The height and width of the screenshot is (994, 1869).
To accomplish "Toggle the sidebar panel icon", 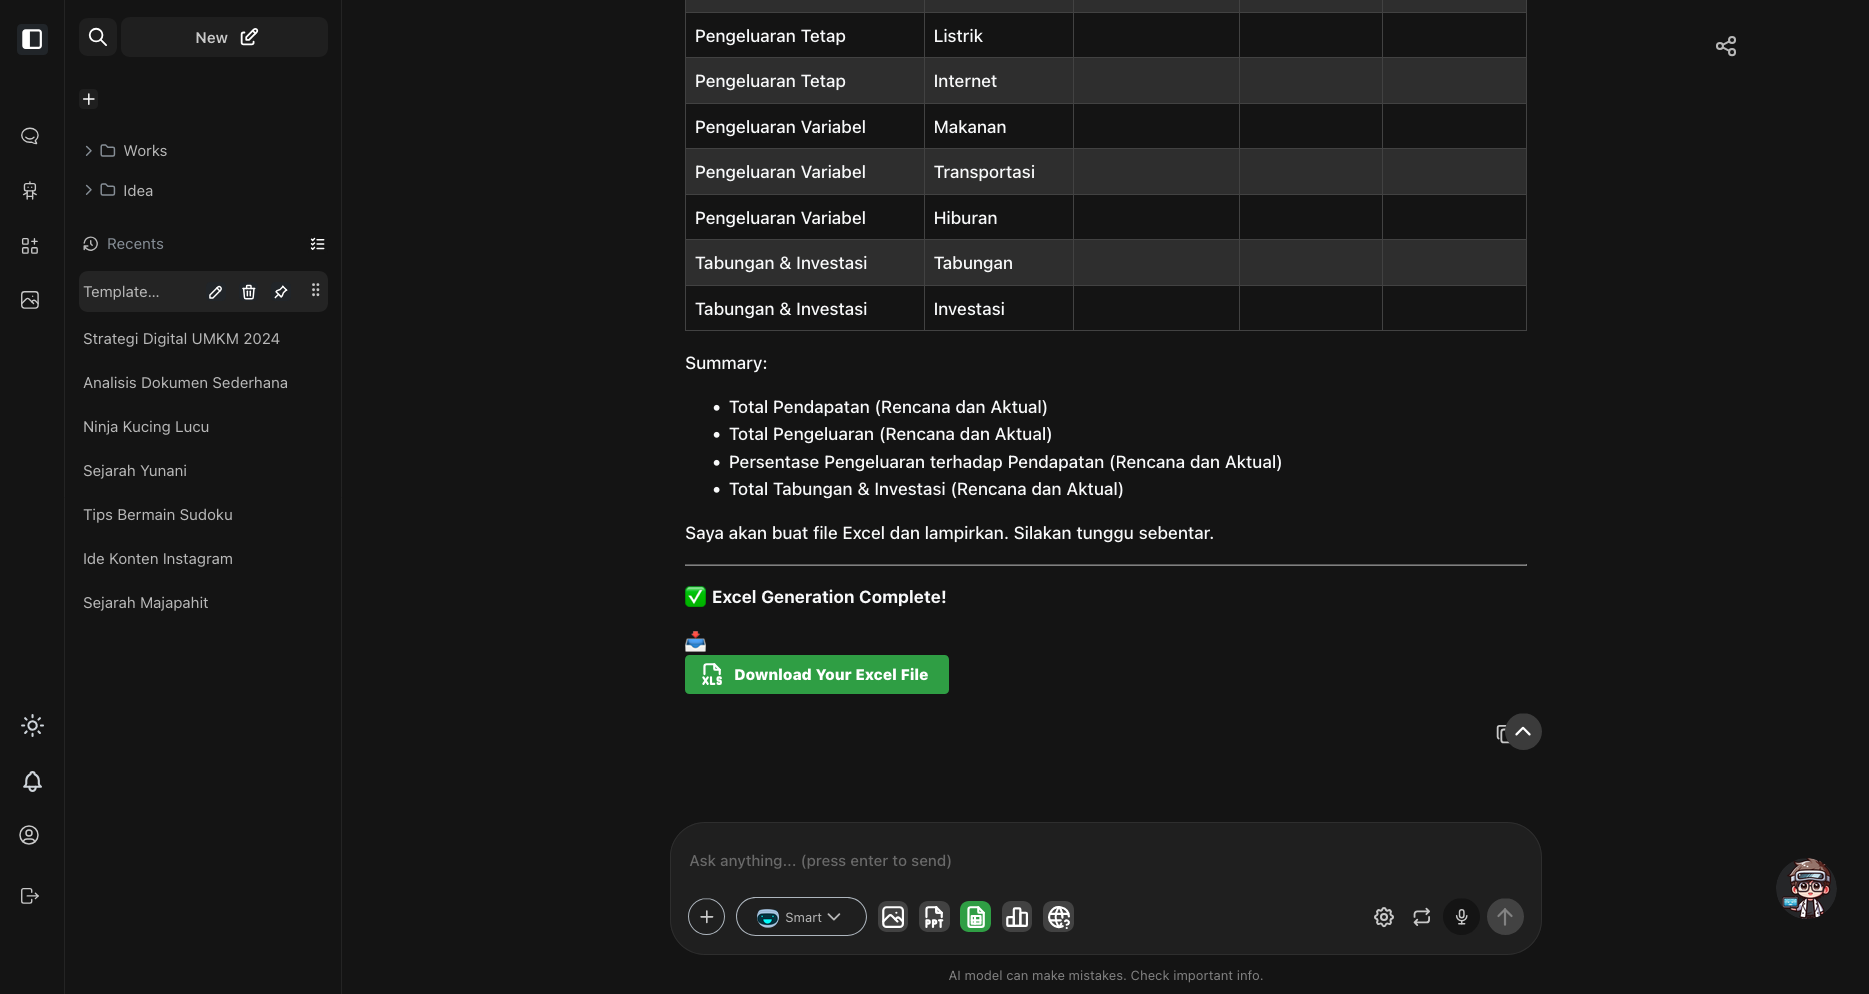I will (x=32, y=39).
